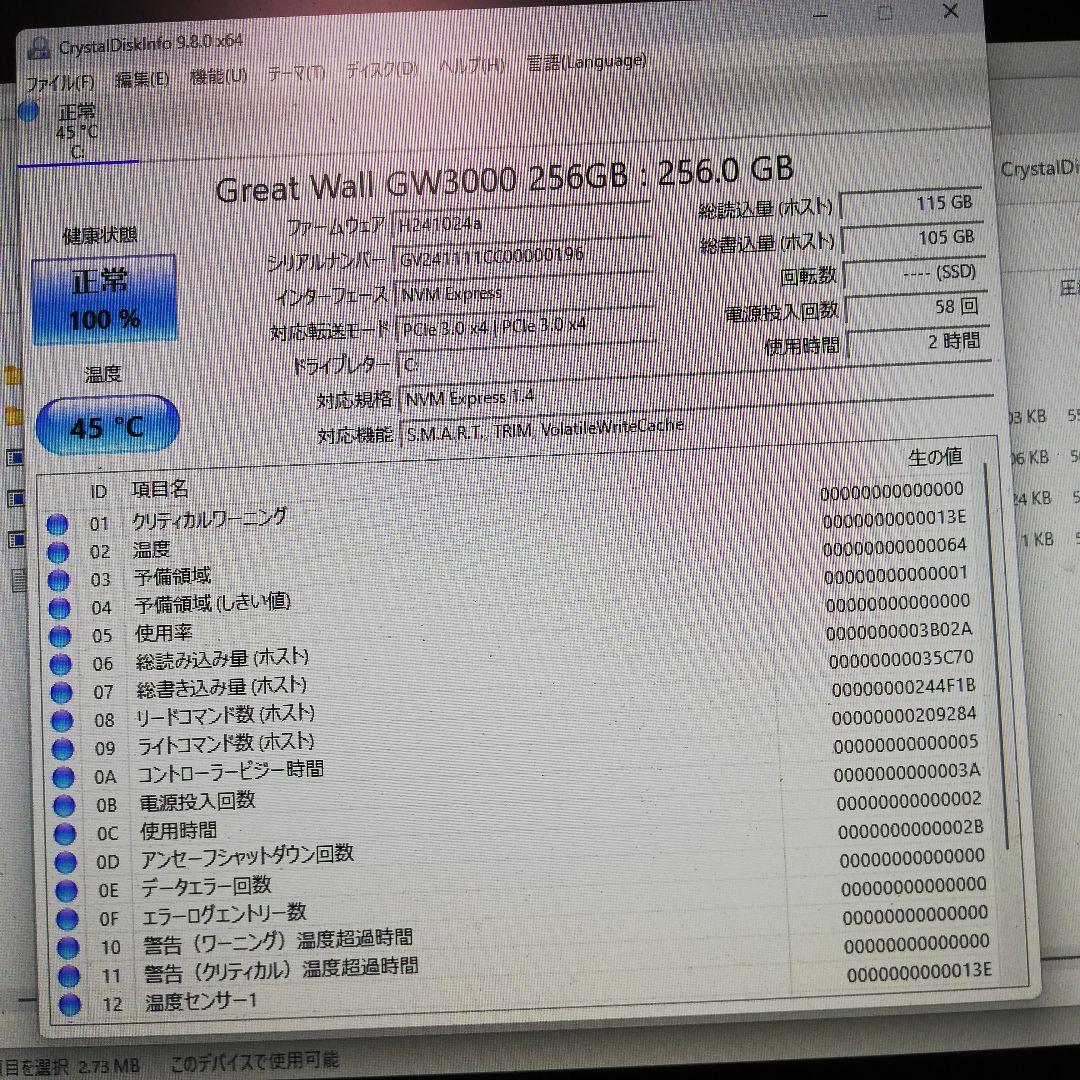Click the status icon for row 09 ライトコマンド数

63,749
